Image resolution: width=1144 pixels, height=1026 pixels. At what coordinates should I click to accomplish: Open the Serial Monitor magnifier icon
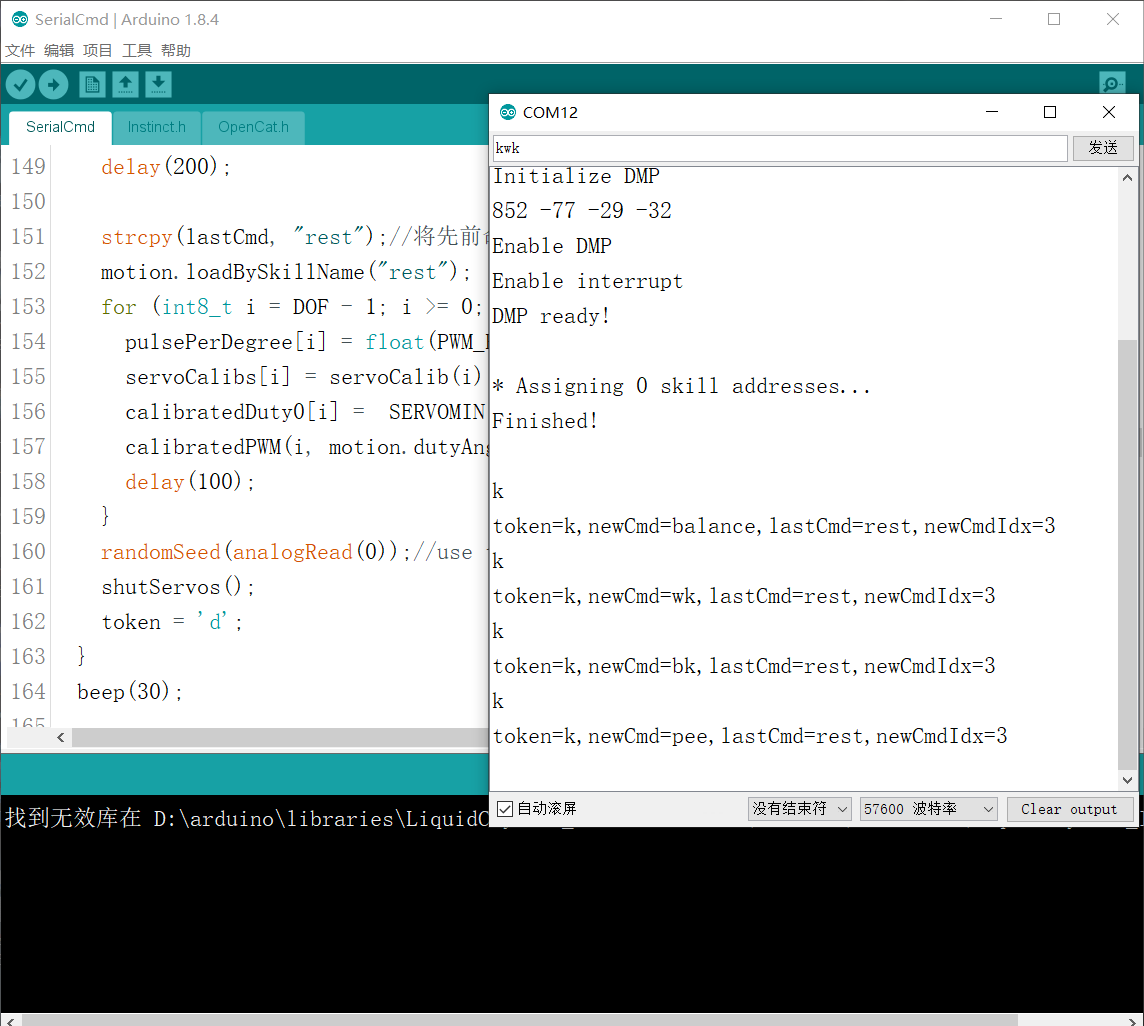1112,84
